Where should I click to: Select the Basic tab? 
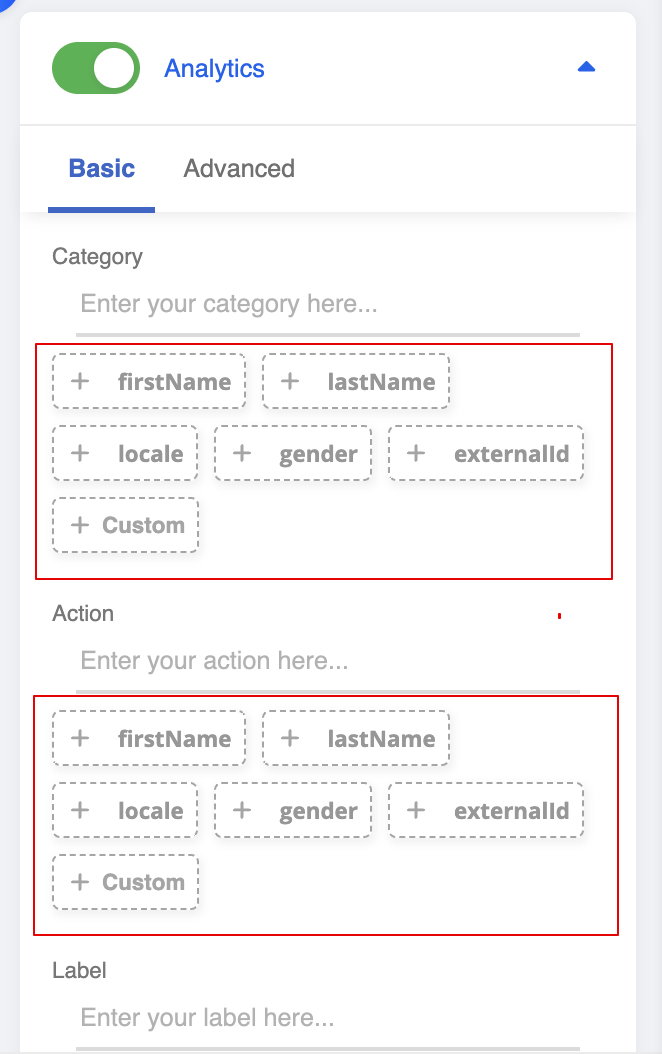click(x=101, y=168)
